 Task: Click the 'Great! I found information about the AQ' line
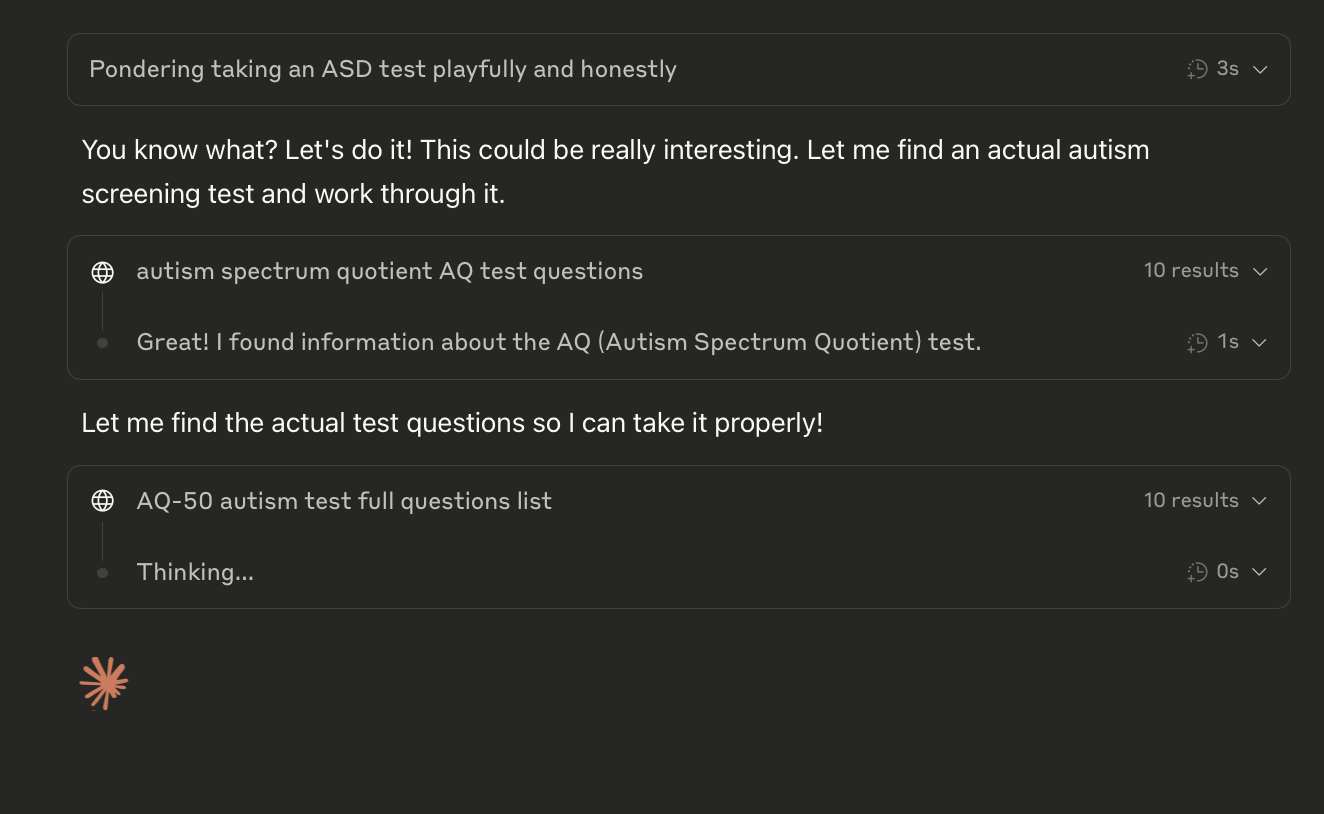click(558, 342)
